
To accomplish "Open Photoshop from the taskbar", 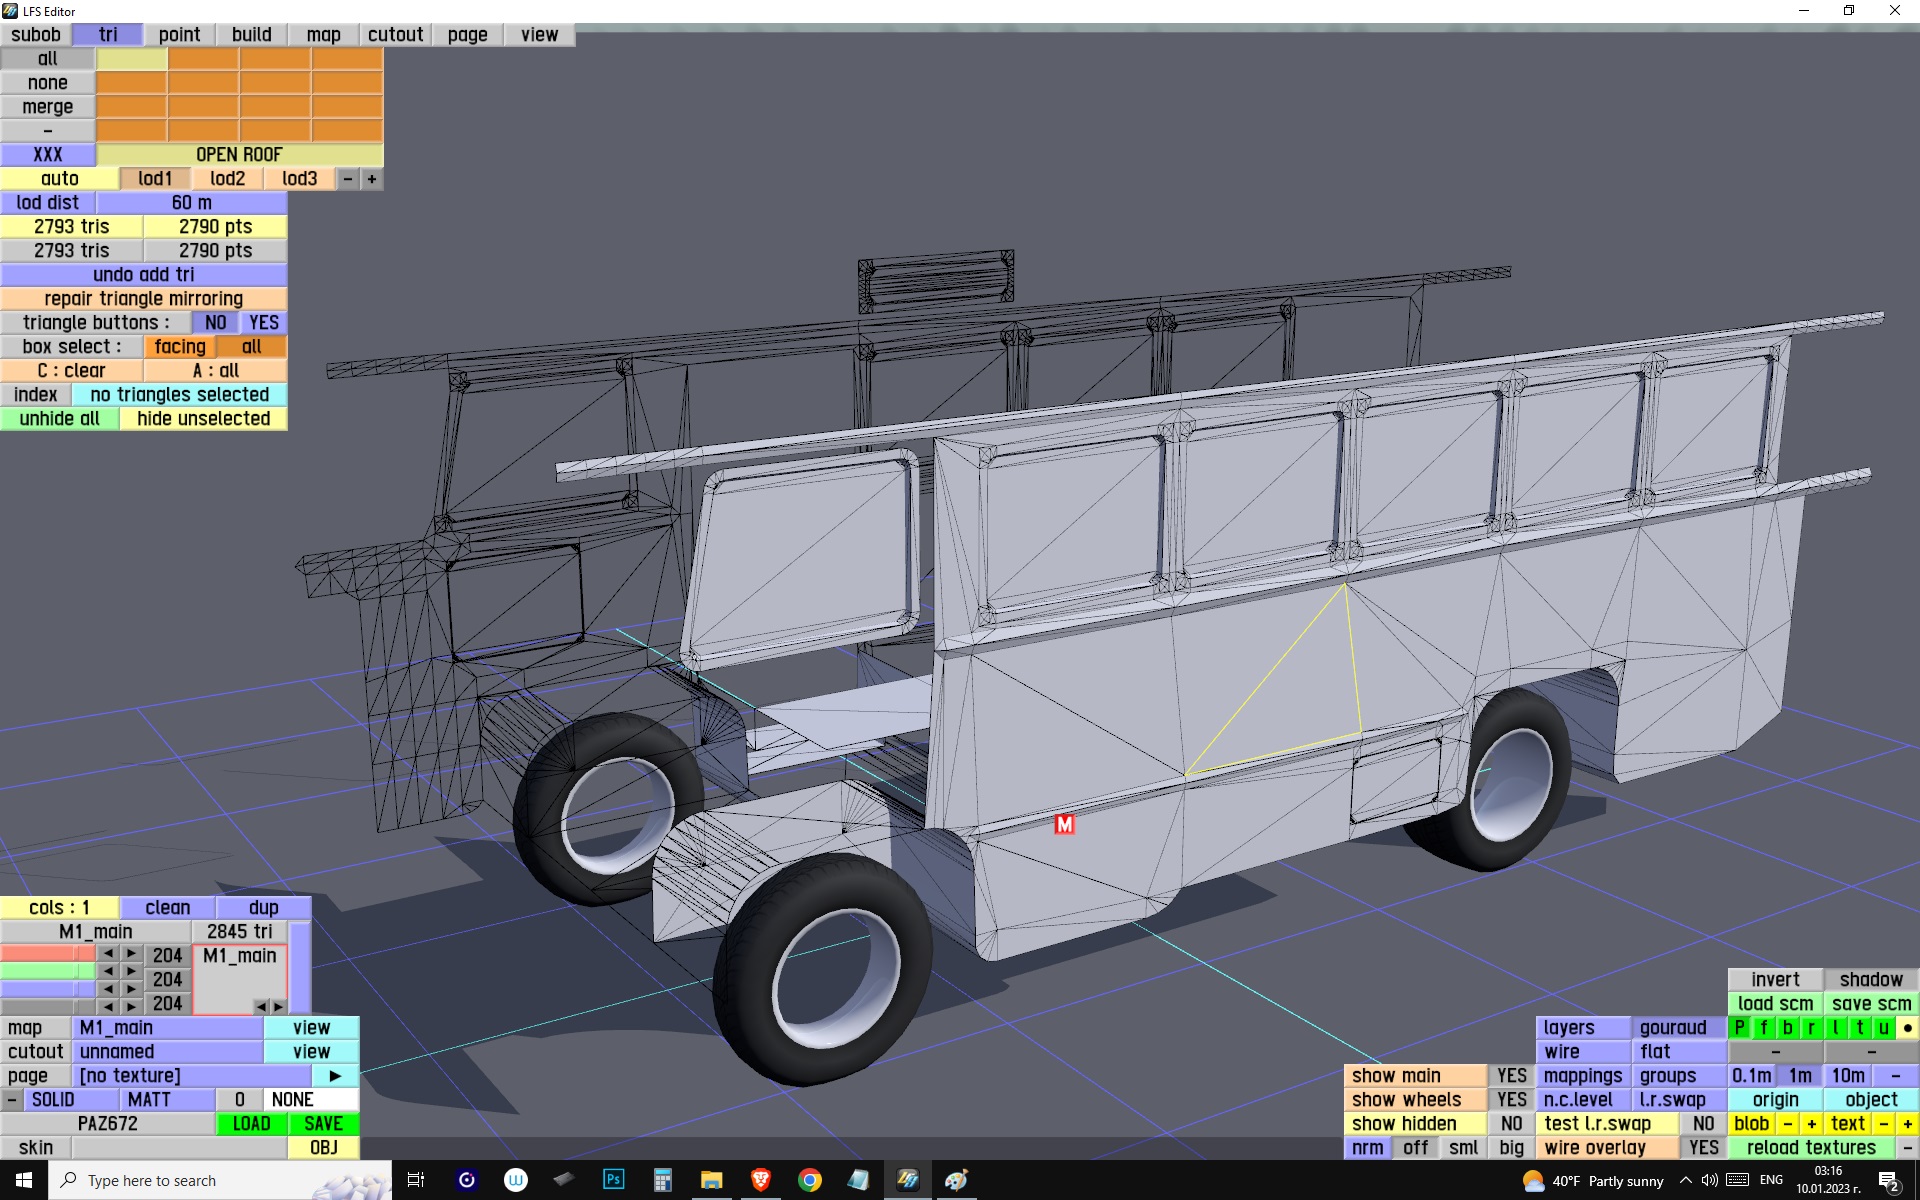I will pos(613,1180).
